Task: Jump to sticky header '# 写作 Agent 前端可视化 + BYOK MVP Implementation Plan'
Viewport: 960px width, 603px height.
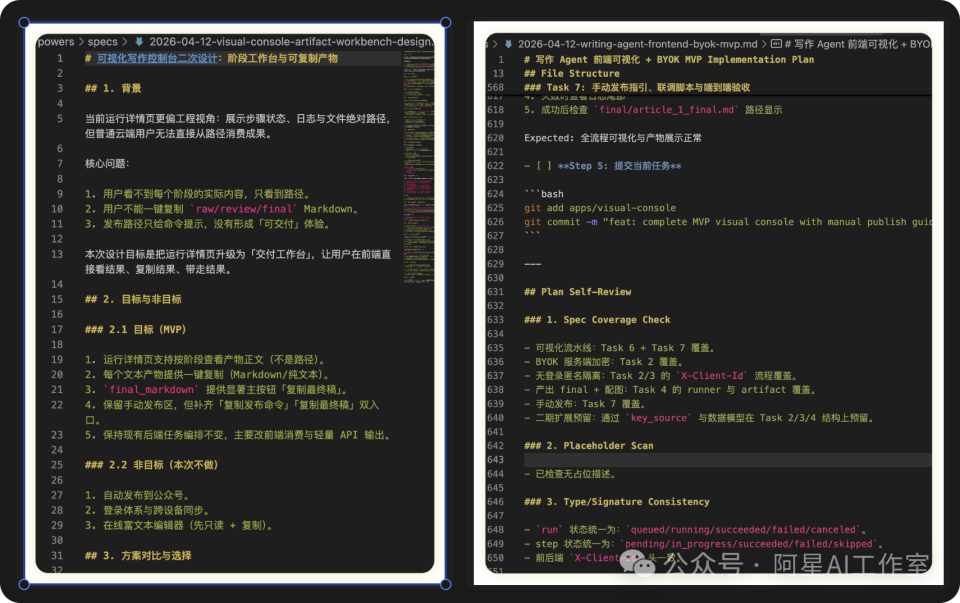Action: click(x=669, y=59)
